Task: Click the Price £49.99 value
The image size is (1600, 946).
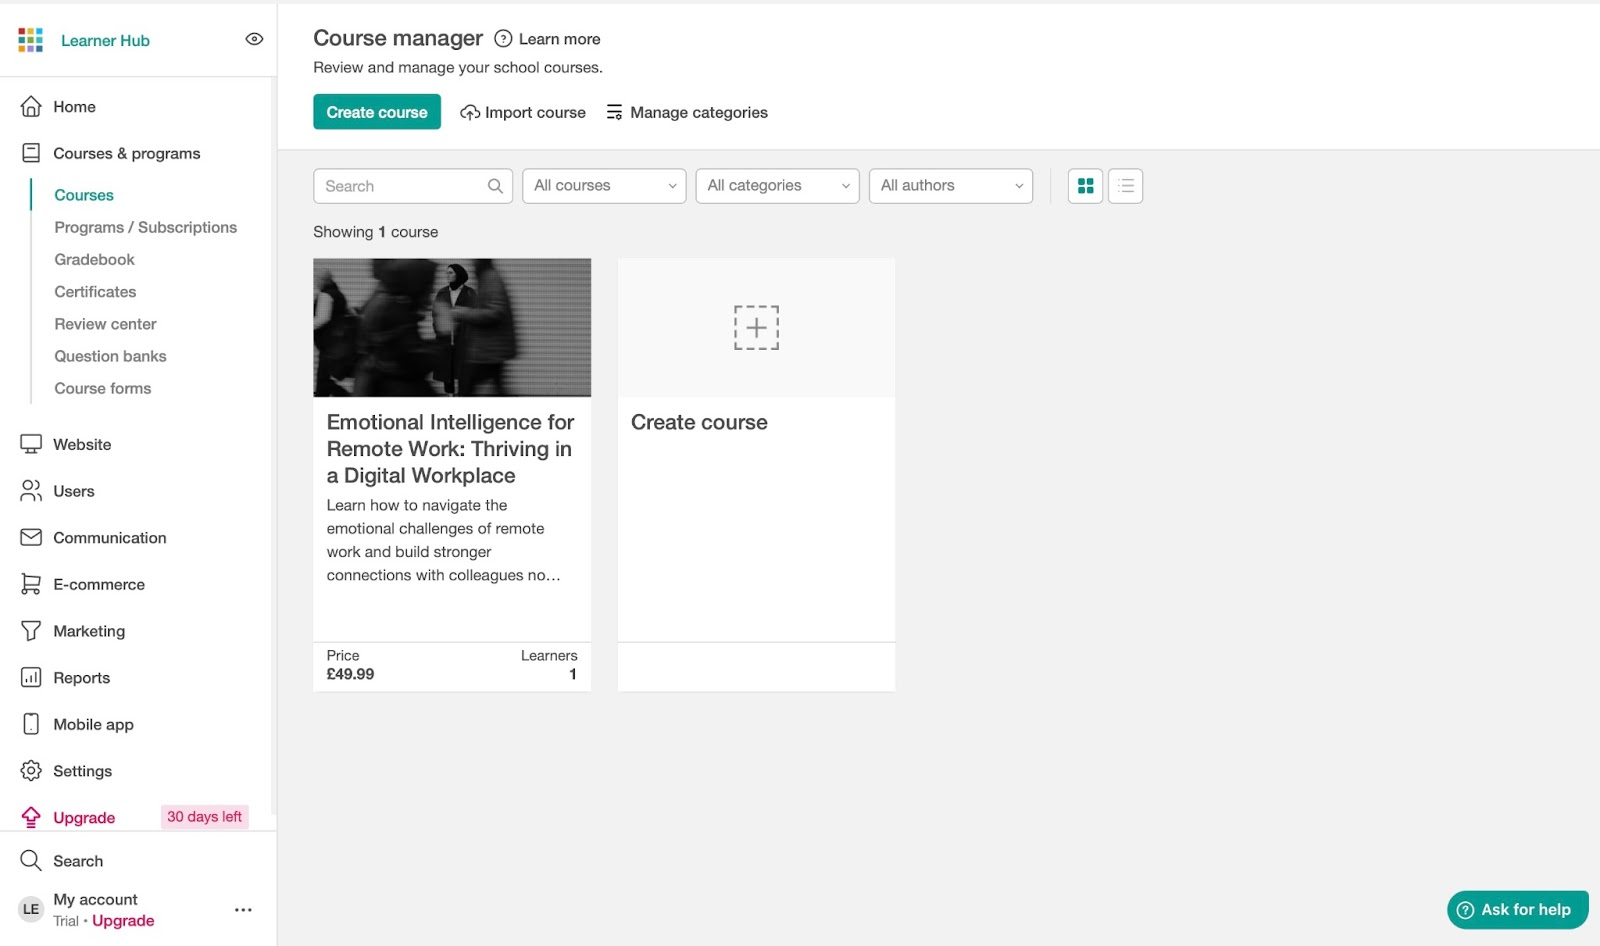Action: (350, 674)
